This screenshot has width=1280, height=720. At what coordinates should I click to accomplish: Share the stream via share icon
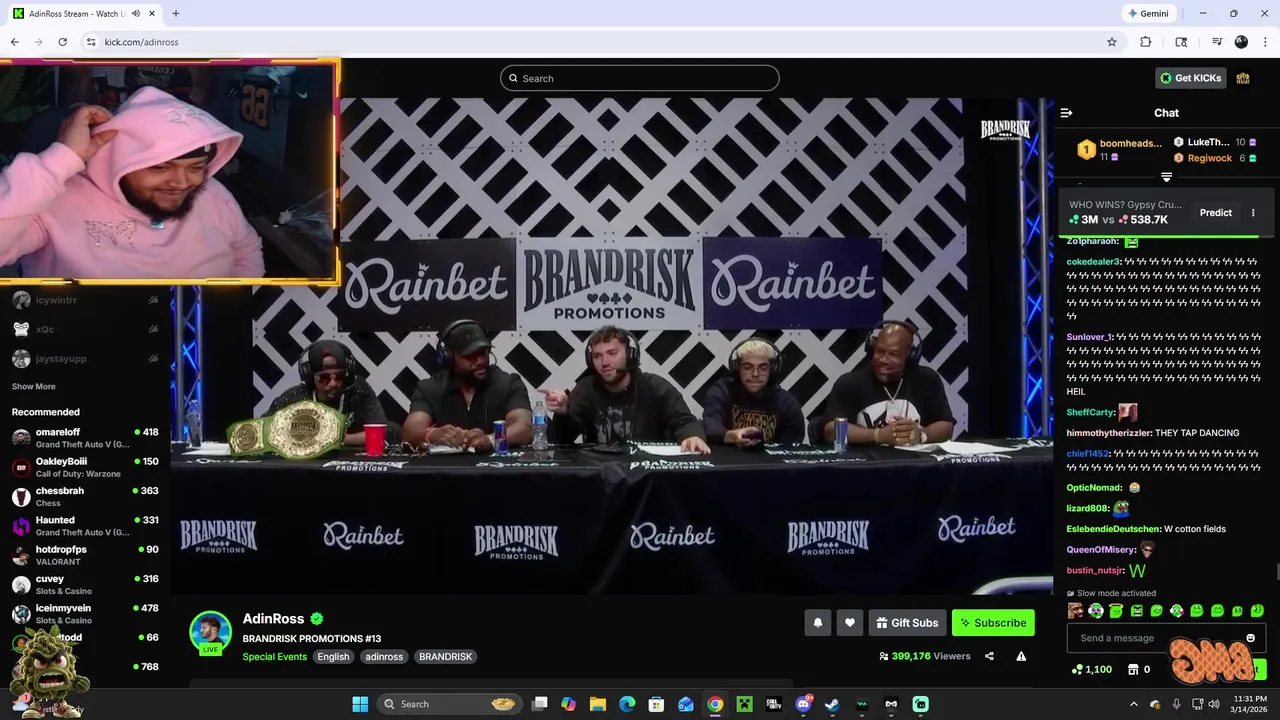(989, 656)
